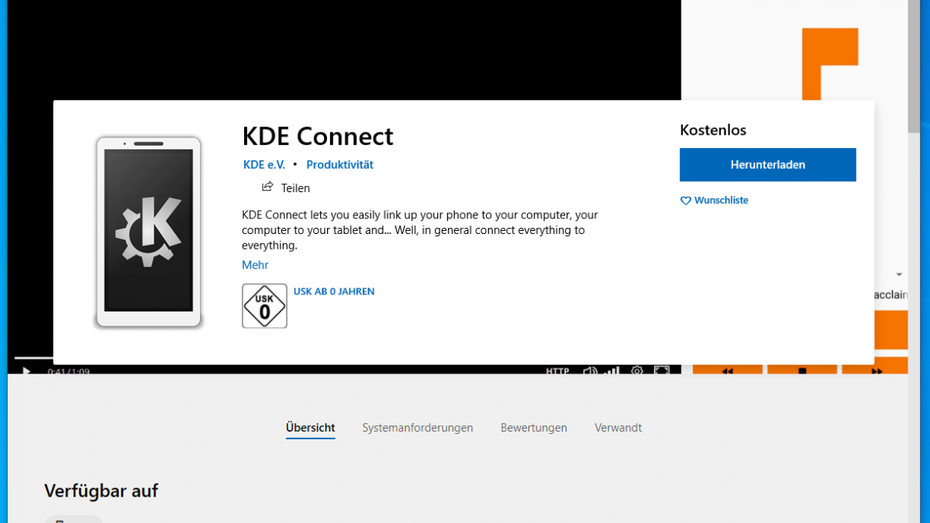Open the Bewertungen tab

[x=534, y=428]
